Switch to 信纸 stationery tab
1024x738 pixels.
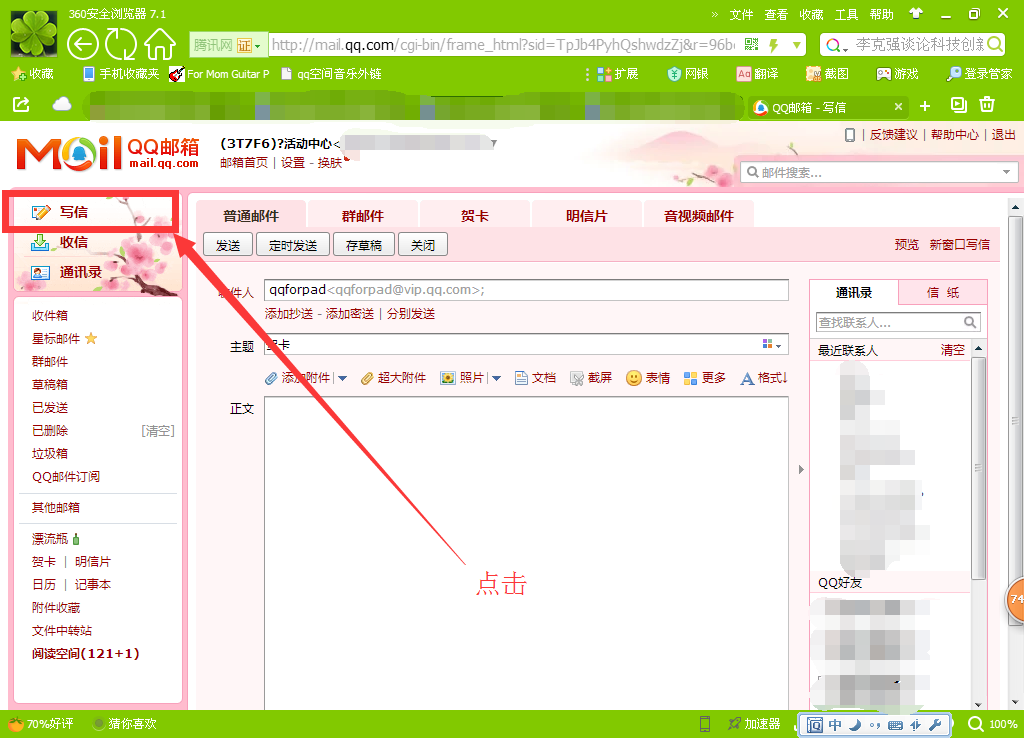[943, 293]
